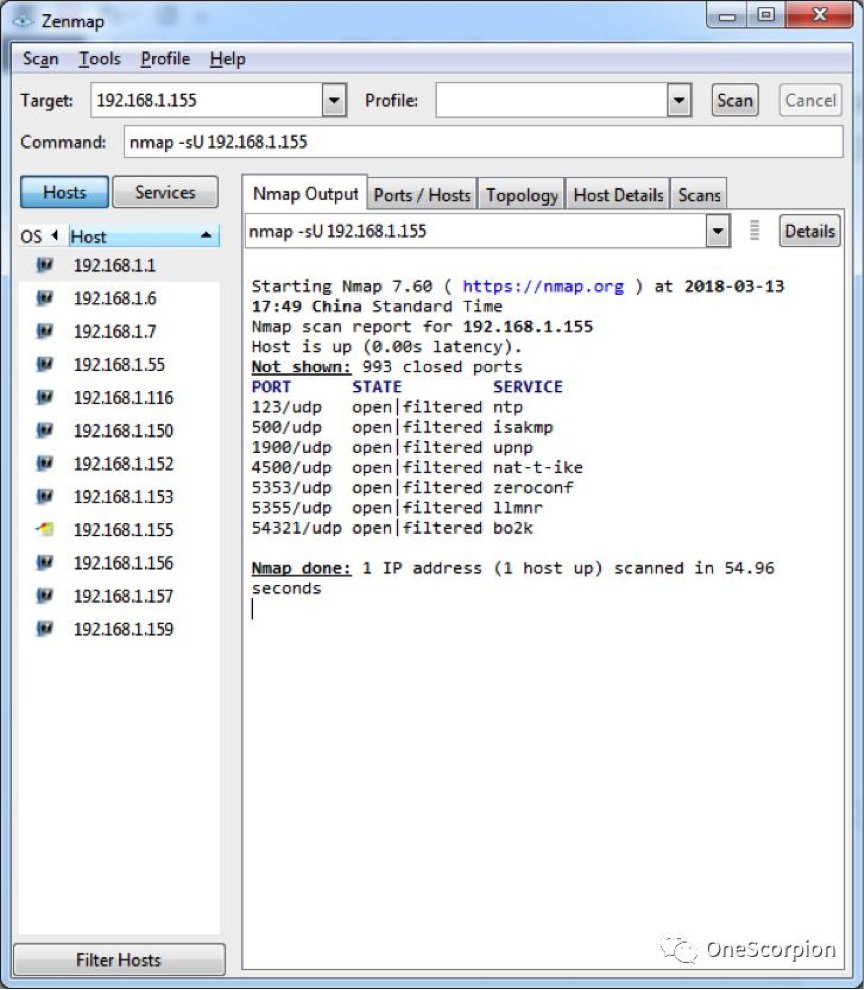864x990 pixels.
Task: Click the zeroconf service name
Action: point(533,487)
